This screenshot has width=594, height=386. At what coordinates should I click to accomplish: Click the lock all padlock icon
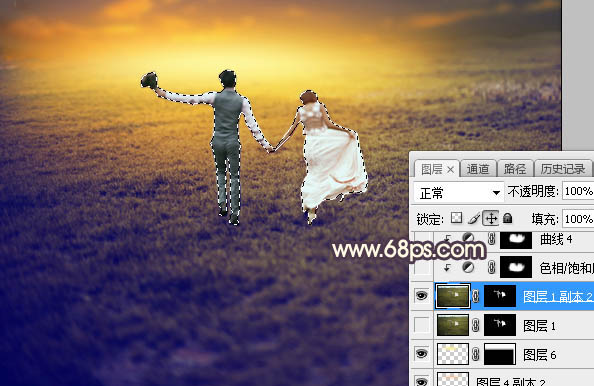[x=508, y=218]
